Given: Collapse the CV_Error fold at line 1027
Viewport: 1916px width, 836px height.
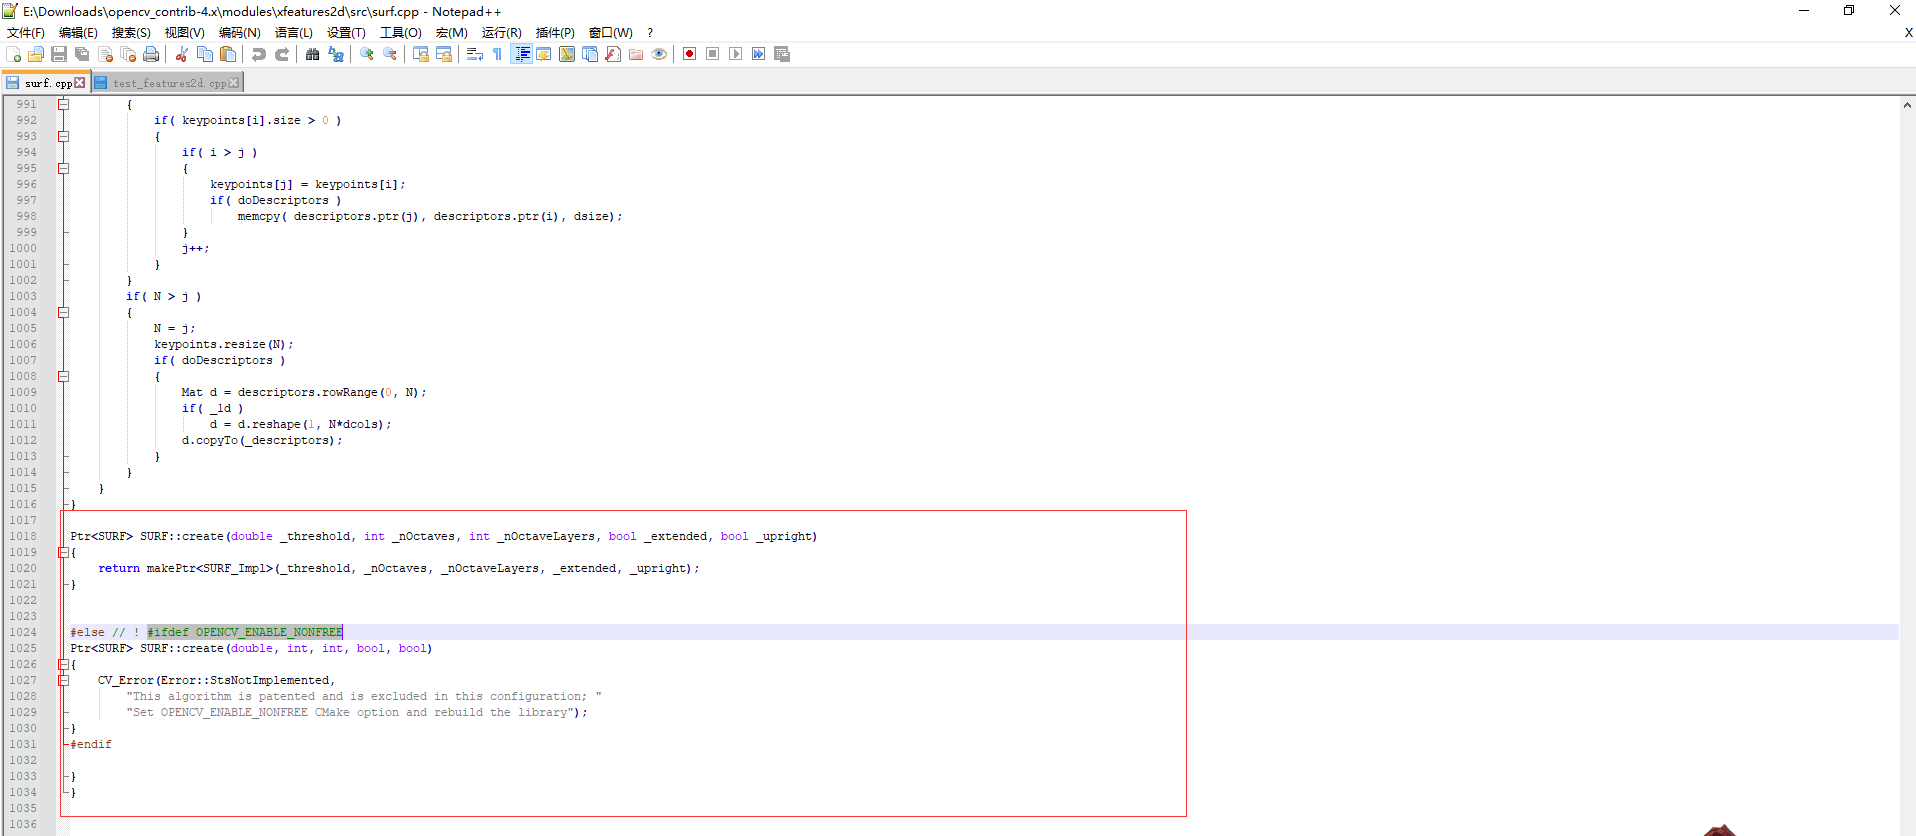Looking at the screenshot, I should pos(63,680).
